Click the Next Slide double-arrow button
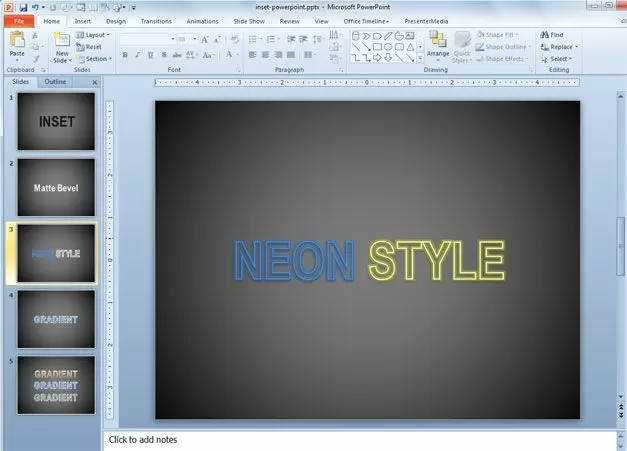This screenshot has width=627, height=451. (x=621, y=415)
